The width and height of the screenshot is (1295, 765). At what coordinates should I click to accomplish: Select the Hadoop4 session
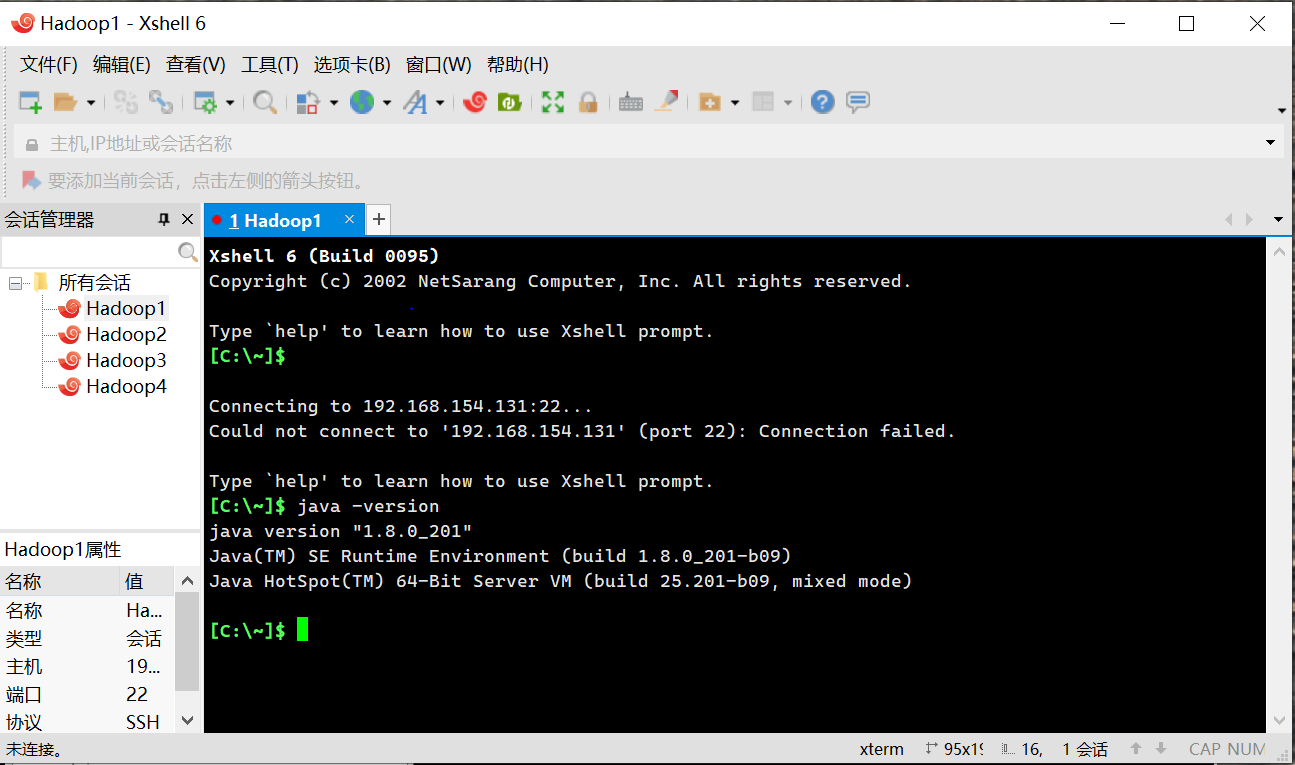point(126,387)
